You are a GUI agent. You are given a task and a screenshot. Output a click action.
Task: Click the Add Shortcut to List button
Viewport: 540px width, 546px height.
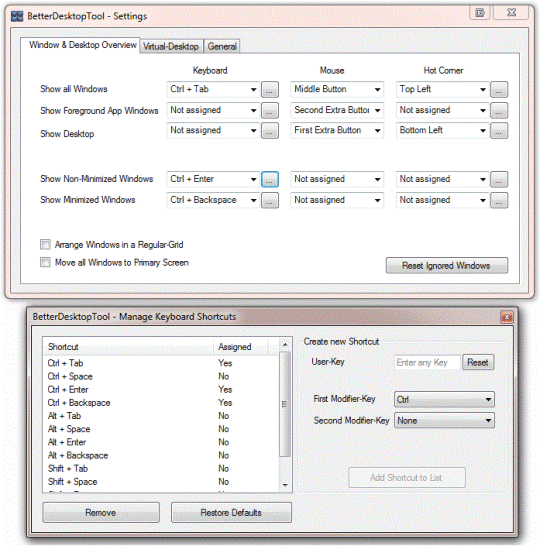point(407,478)
